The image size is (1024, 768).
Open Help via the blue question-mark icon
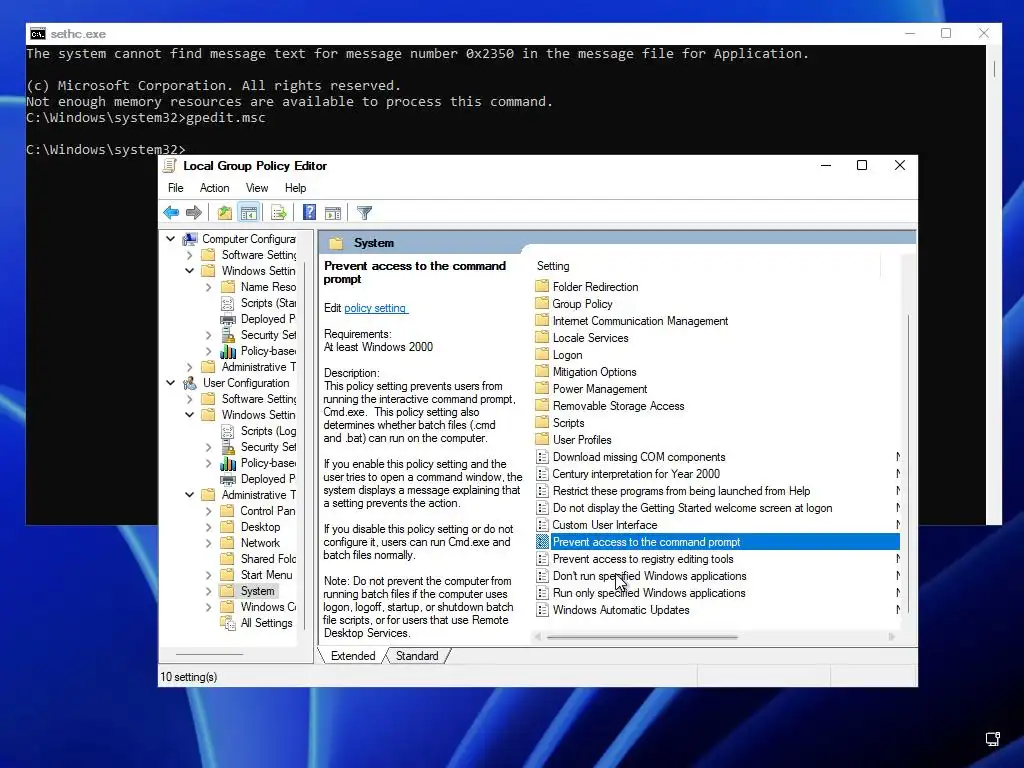309,212
